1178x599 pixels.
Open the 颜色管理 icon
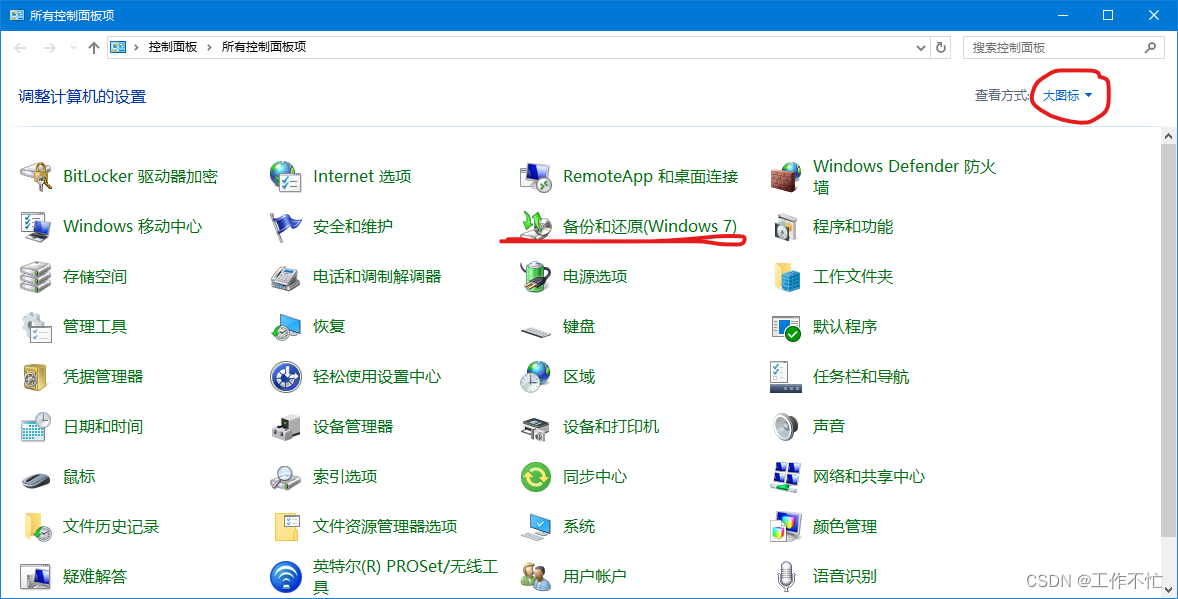point(786,527)
